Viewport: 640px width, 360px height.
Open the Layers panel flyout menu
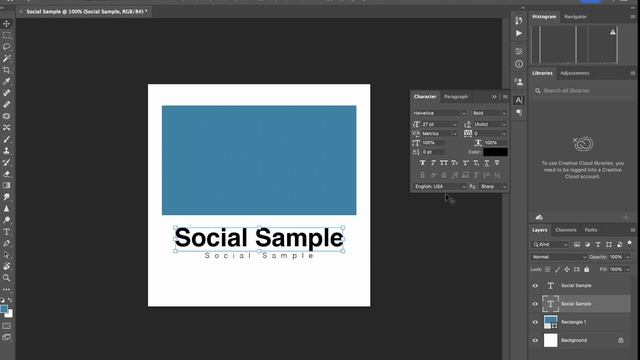(633, 230)
